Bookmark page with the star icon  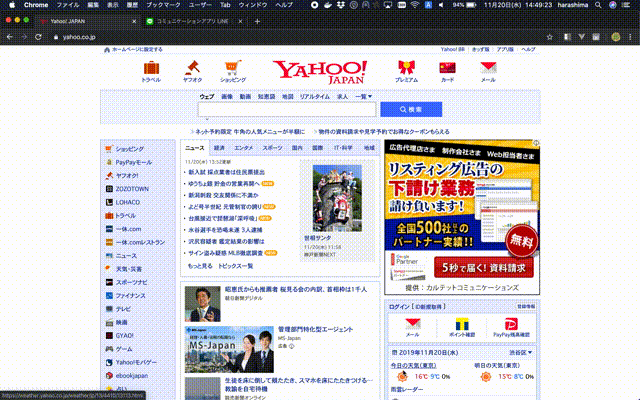[549, 37]
